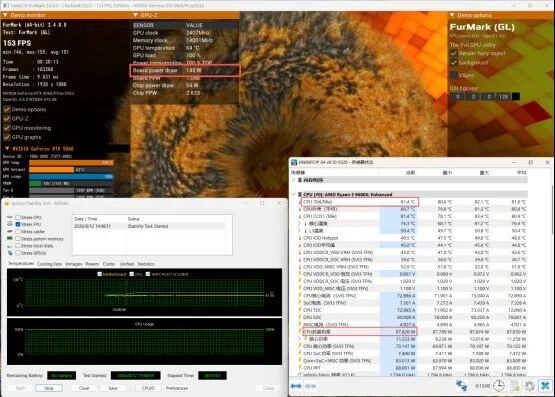The width and height of the screenshot is (555, 397).
Task: Click FurMark app icon in title bar
Action: point(5,5)
